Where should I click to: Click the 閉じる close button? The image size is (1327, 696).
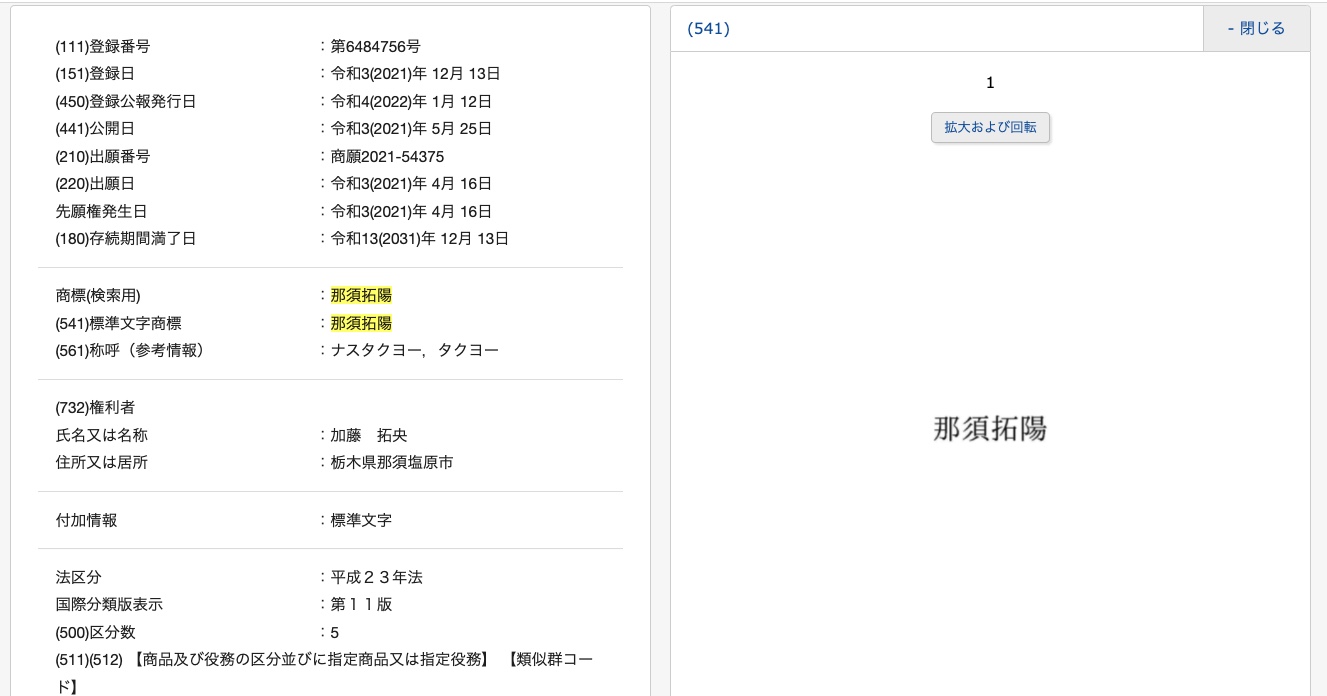pos(1256,29)
